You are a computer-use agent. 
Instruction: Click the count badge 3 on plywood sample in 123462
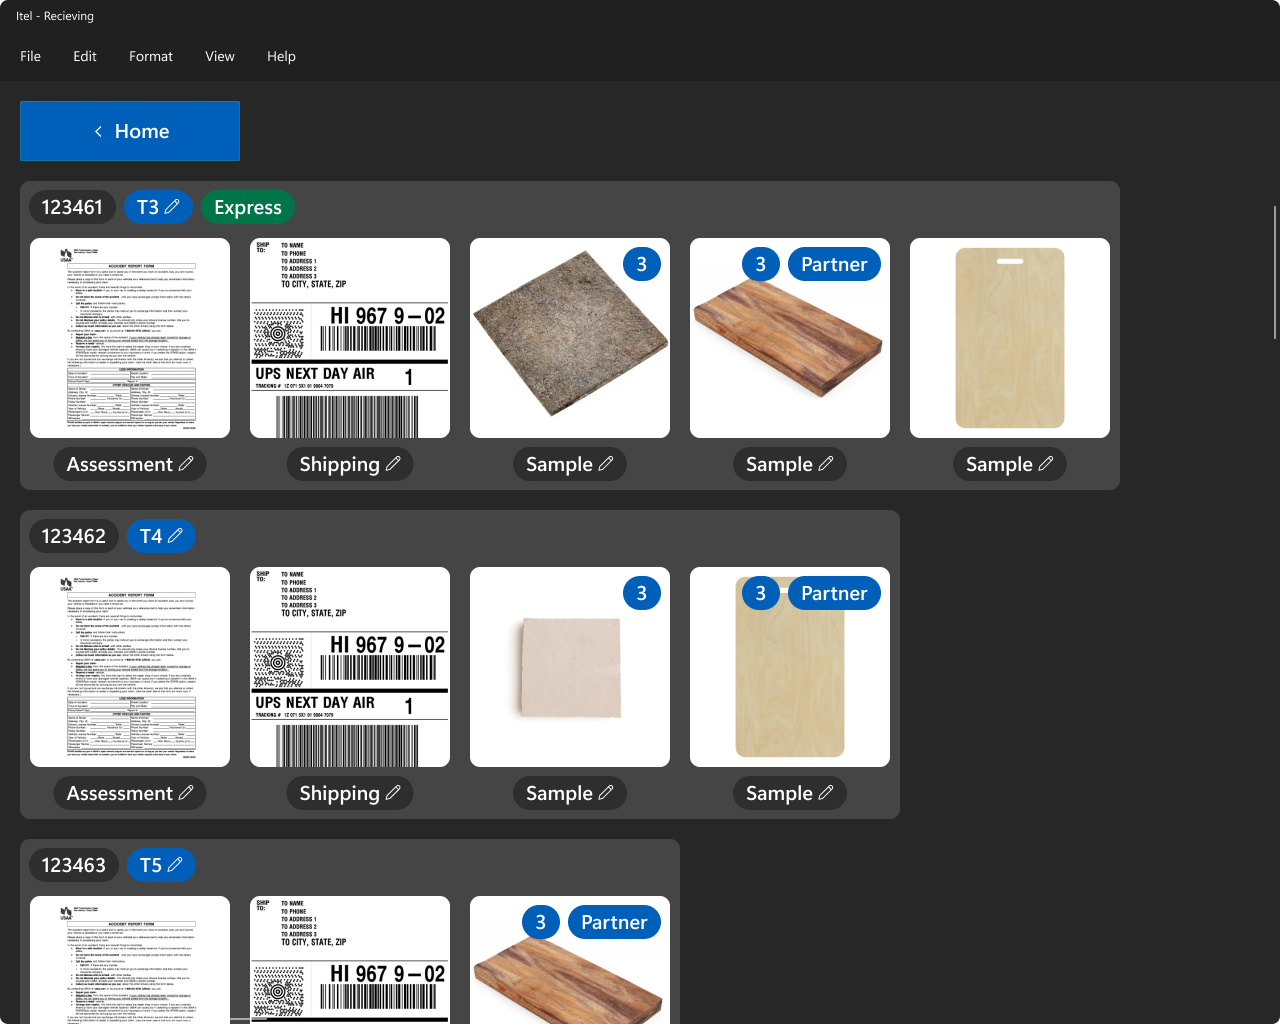tap(761, 593)
